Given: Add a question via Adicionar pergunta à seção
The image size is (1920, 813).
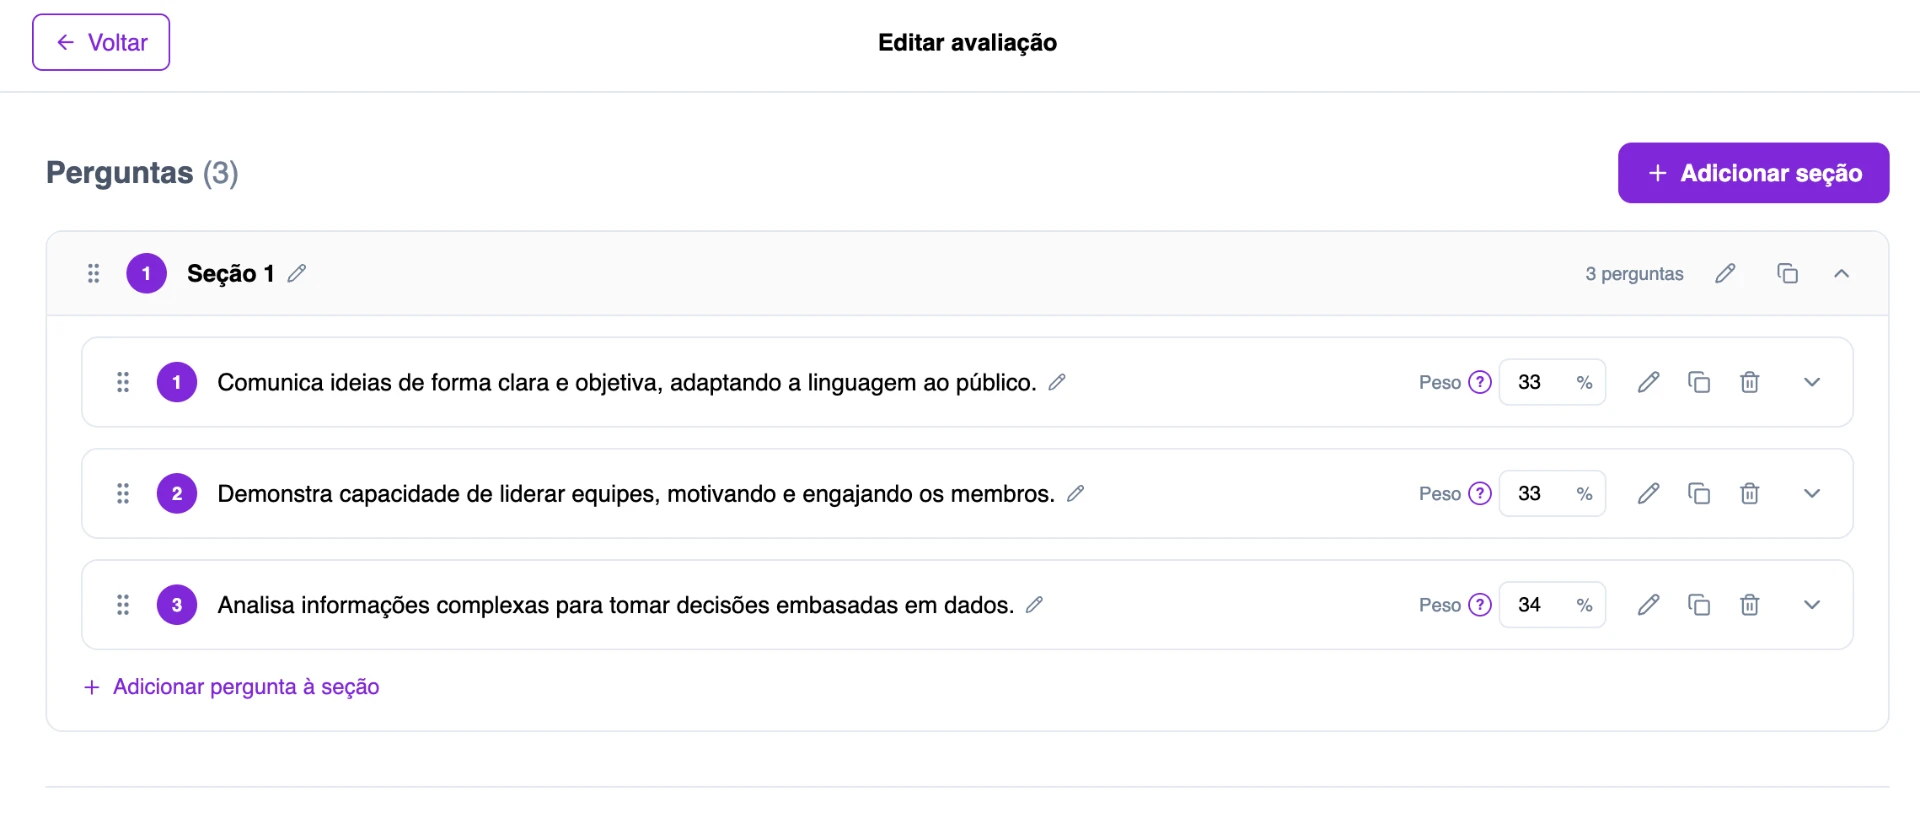Looking at the screenshot, I should [232, 687].
